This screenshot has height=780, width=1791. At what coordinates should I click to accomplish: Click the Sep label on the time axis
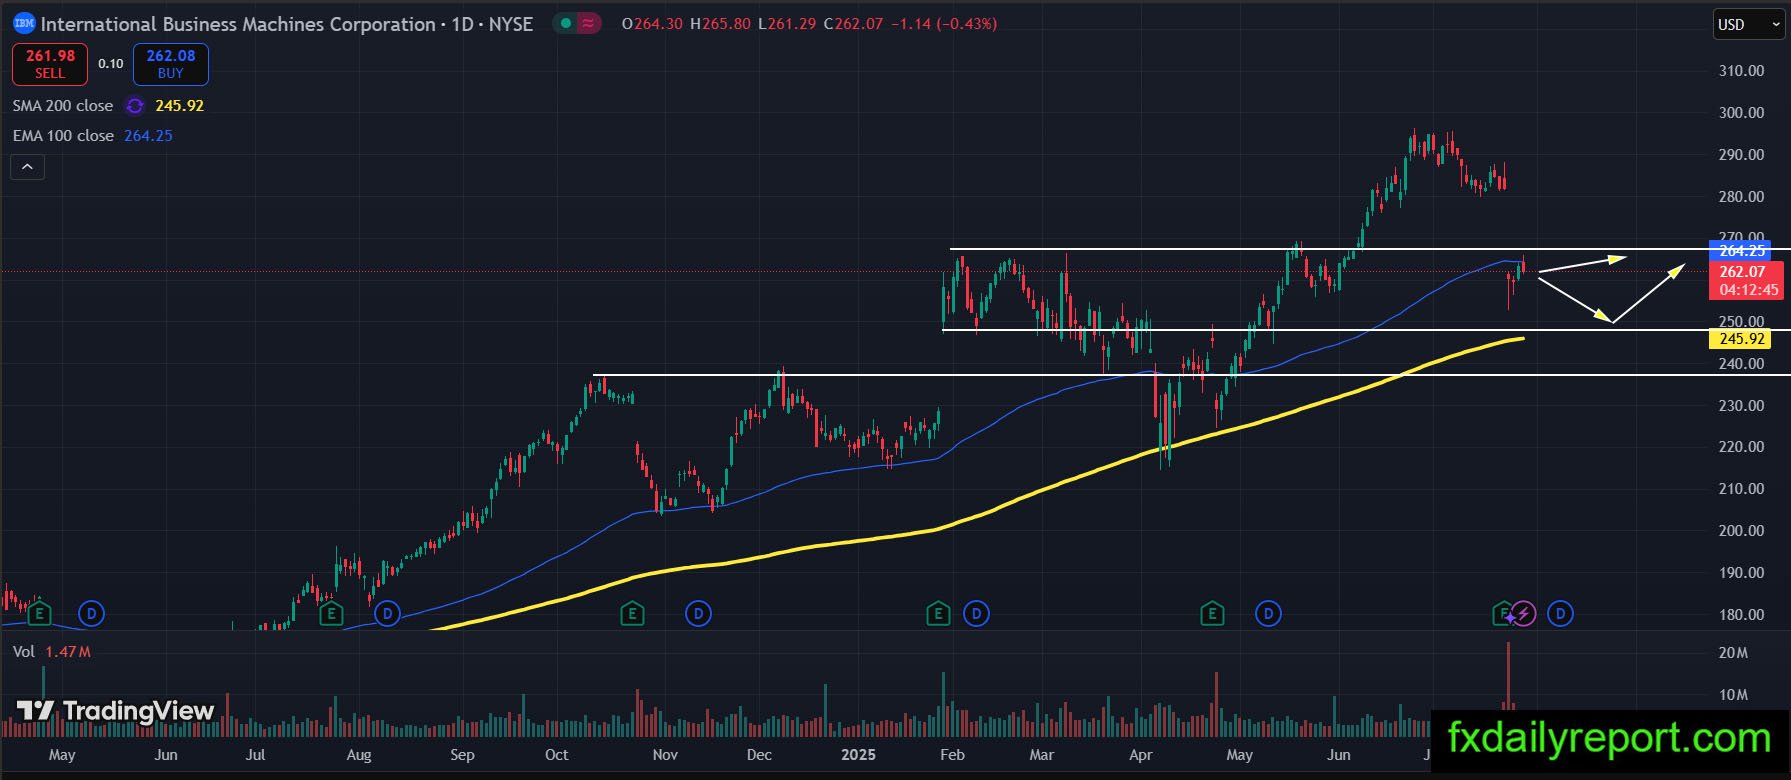coord(462,755)
